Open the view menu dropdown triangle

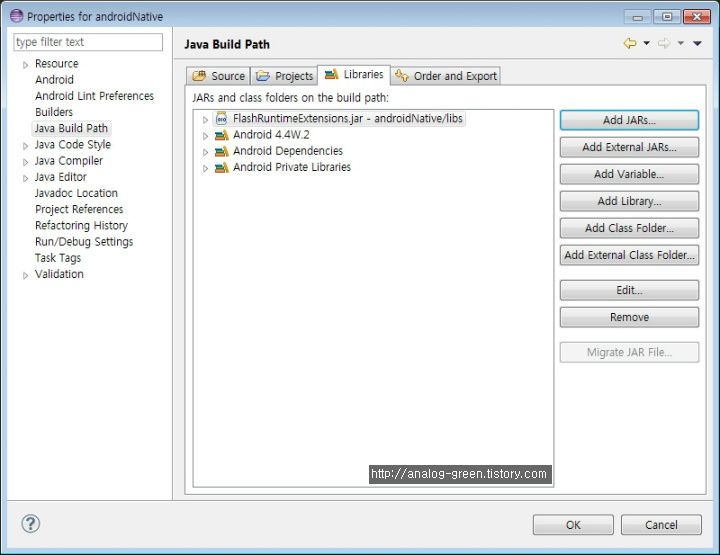[x=698, y=43]
